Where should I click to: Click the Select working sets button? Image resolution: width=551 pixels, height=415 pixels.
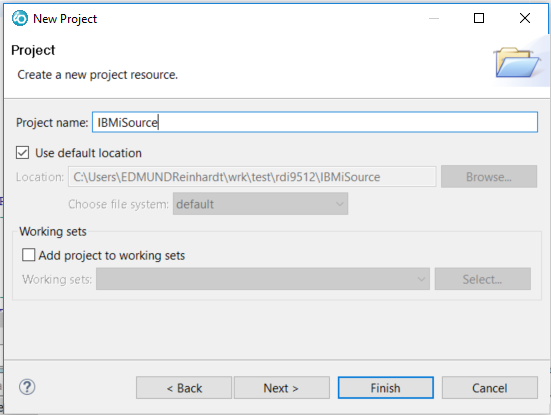coord(482,279)
